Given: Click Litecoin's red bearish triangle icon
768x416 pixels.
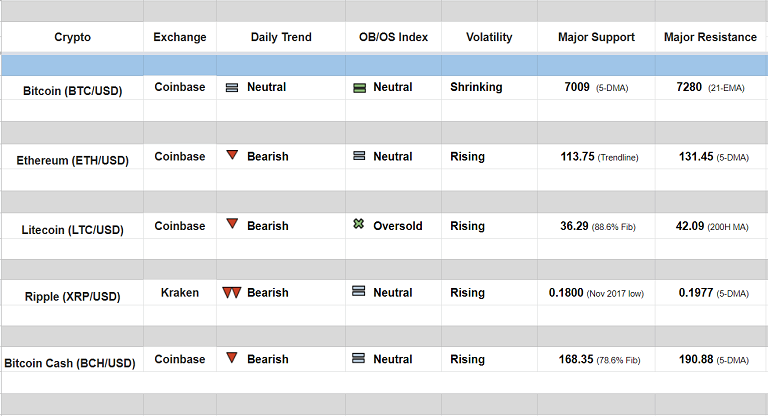Looking at the screenshot, I should point(232,224).
